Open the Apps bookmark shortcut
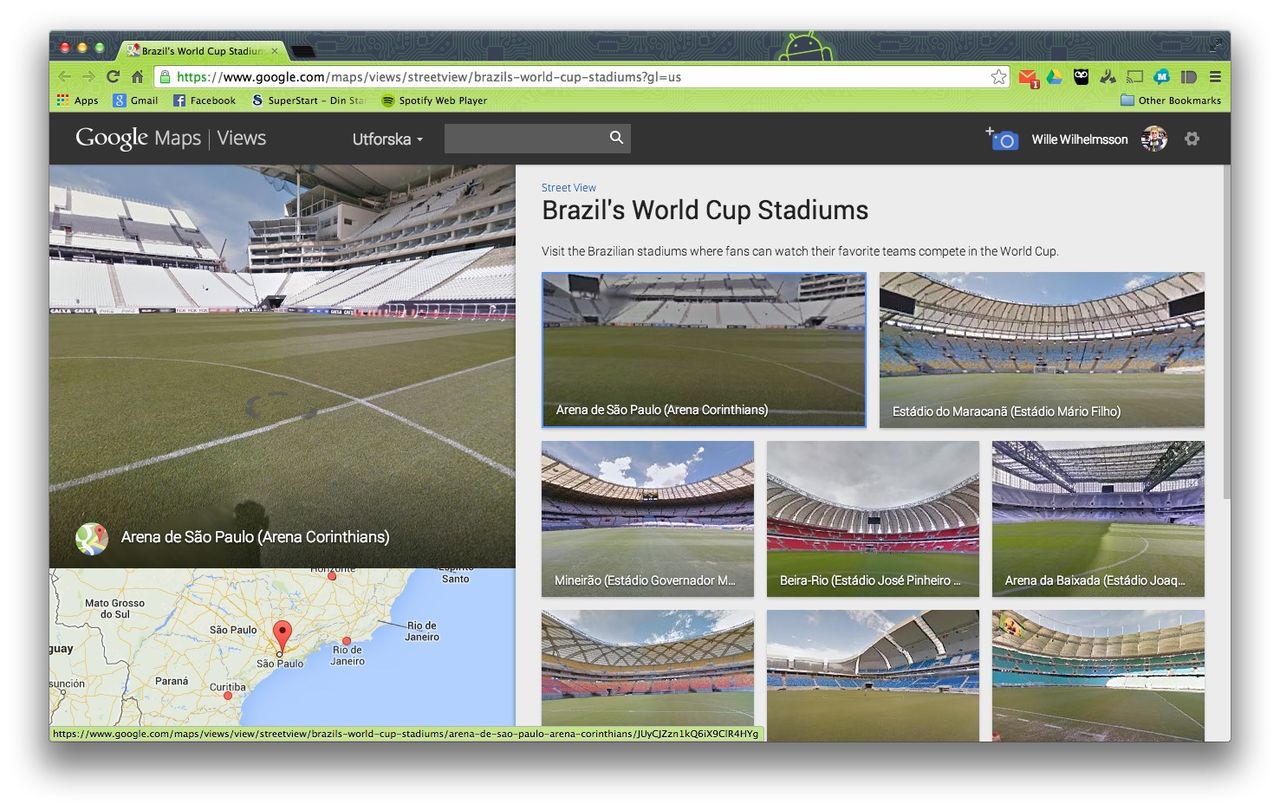This screenshot has width=1280, height=810. point(77,100)
